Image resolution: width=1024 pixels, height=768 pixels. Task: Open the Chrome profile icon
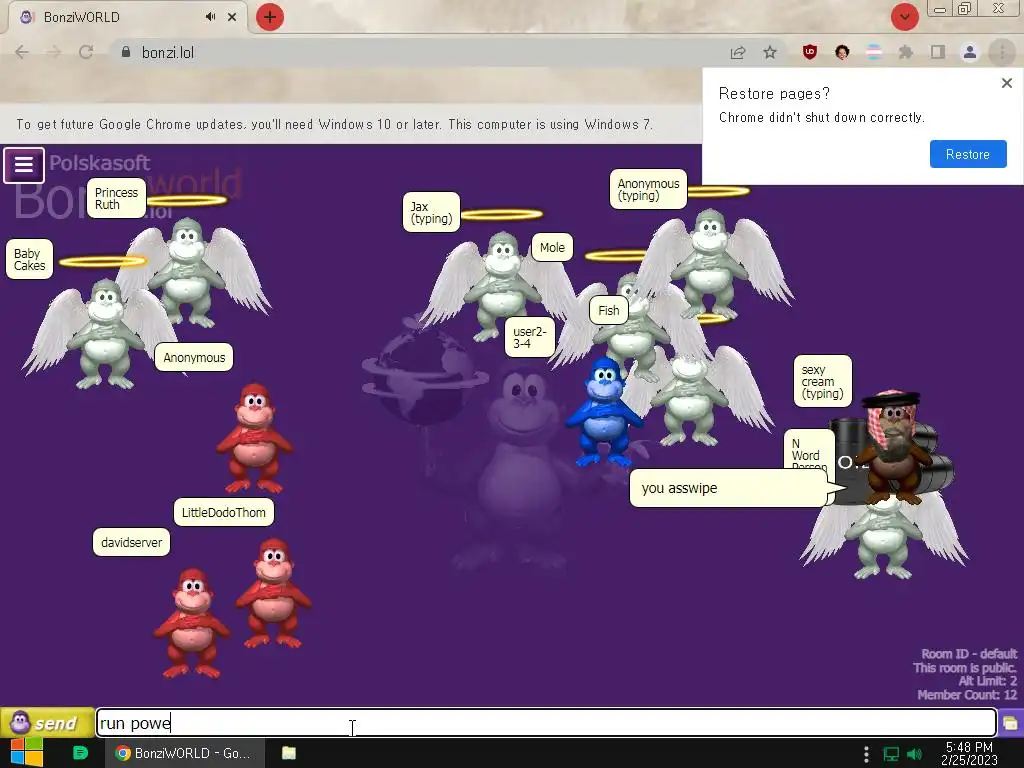(x=970, y=52)
